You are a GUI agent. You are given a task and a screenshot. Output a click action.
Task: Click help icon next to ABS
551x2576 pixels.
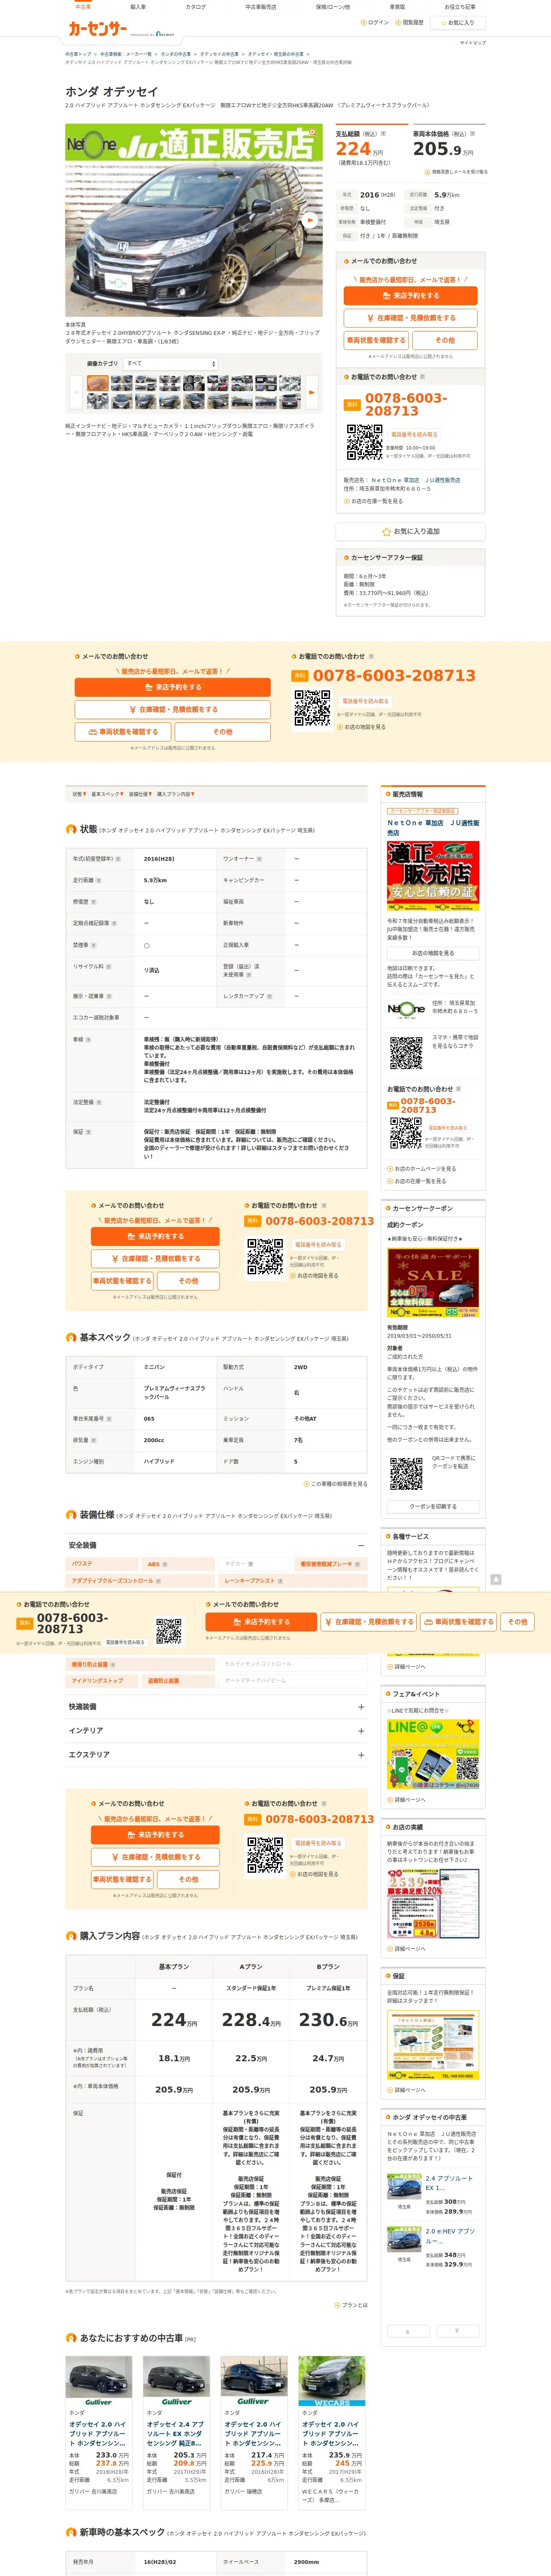(165, 1564)
